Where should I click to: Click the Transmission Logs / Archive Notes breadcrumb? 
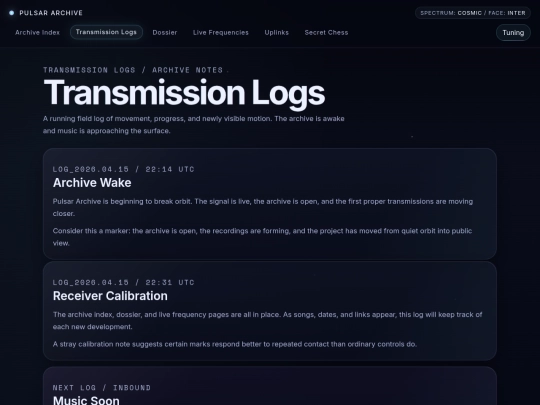point(133,70)
